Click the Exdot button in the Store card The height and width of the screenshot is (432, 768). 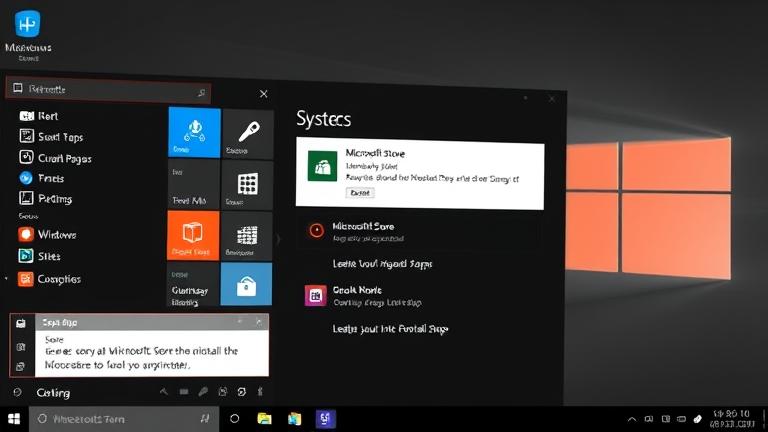tap(360, 193)
